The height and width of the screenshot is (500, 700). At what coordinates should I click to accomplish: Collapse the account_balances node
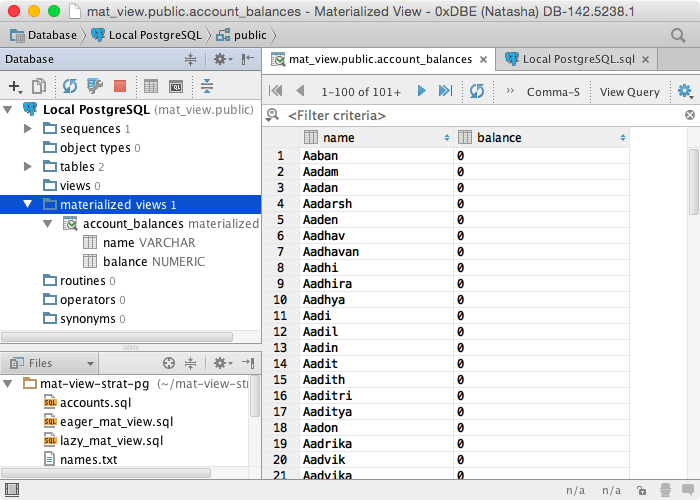tap(48, 224)
